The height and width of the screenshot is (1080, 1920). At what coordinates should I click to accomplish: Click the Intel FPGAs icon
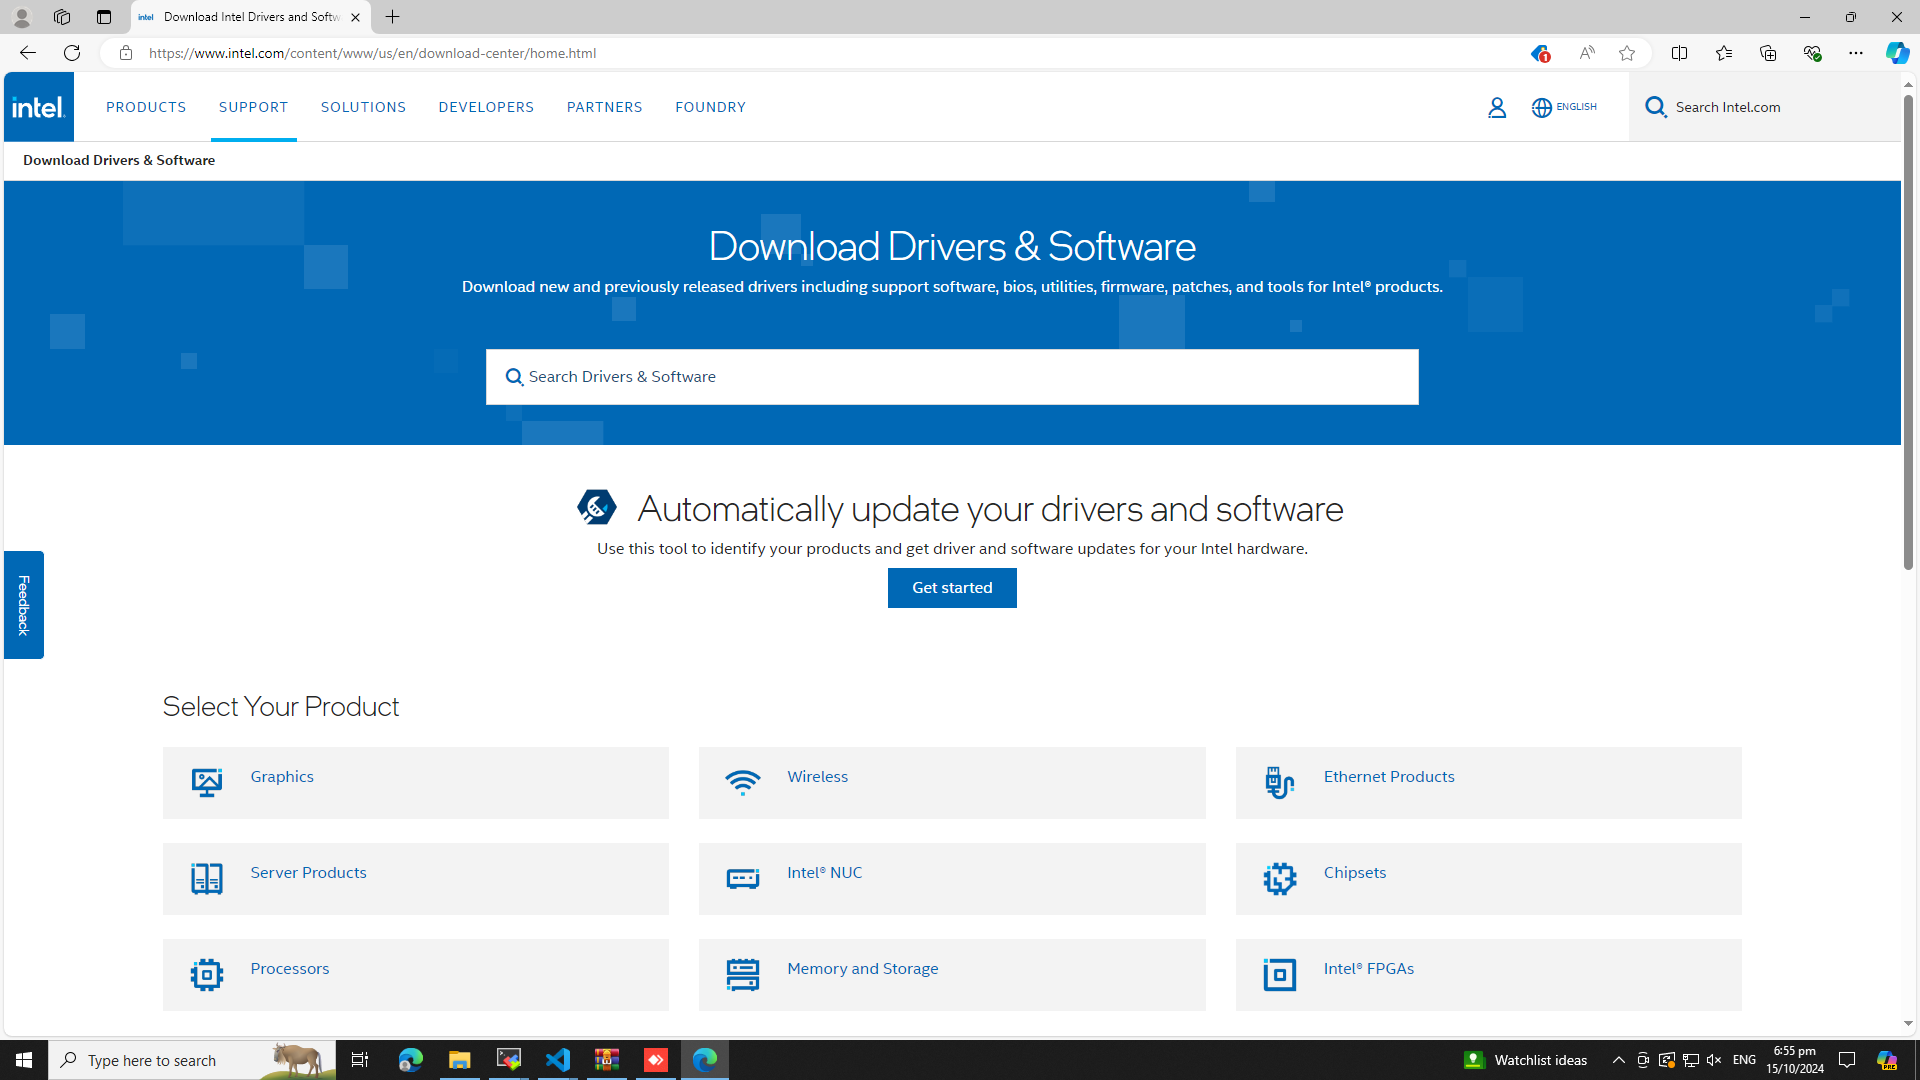tap(1279, 974)
